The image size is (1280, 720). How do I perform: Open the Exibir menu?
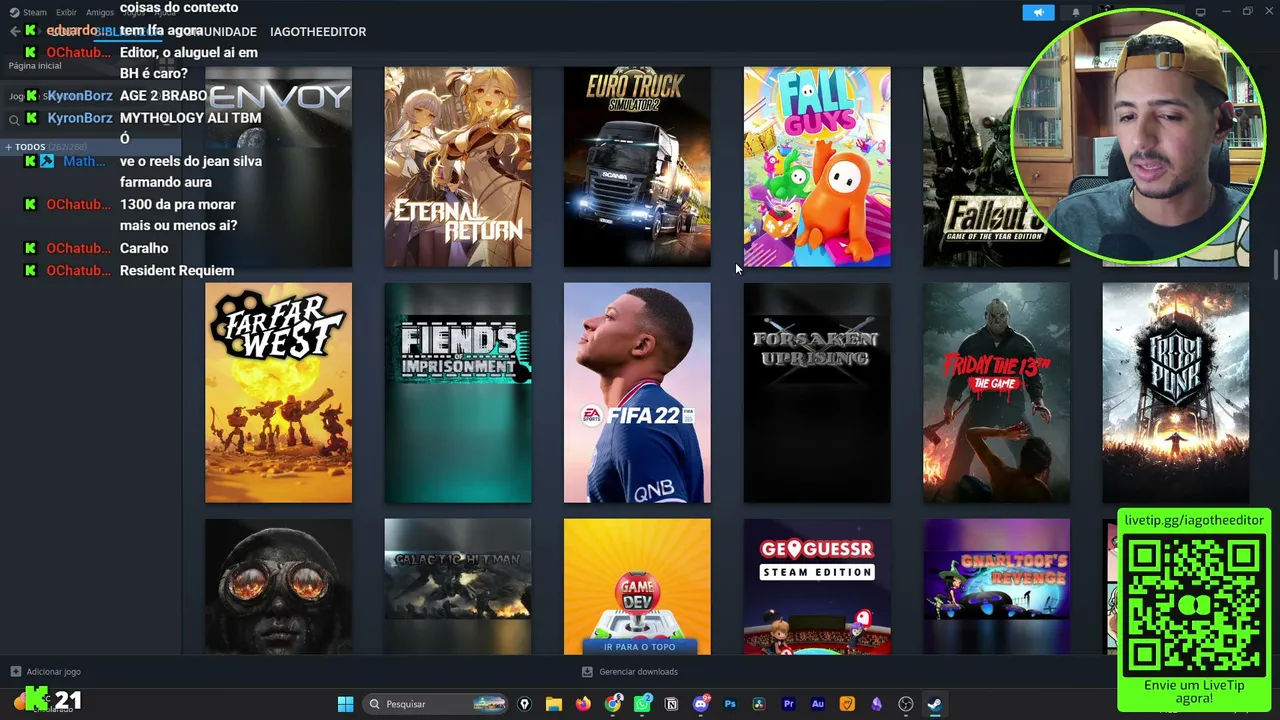click(x=66, y=12)
